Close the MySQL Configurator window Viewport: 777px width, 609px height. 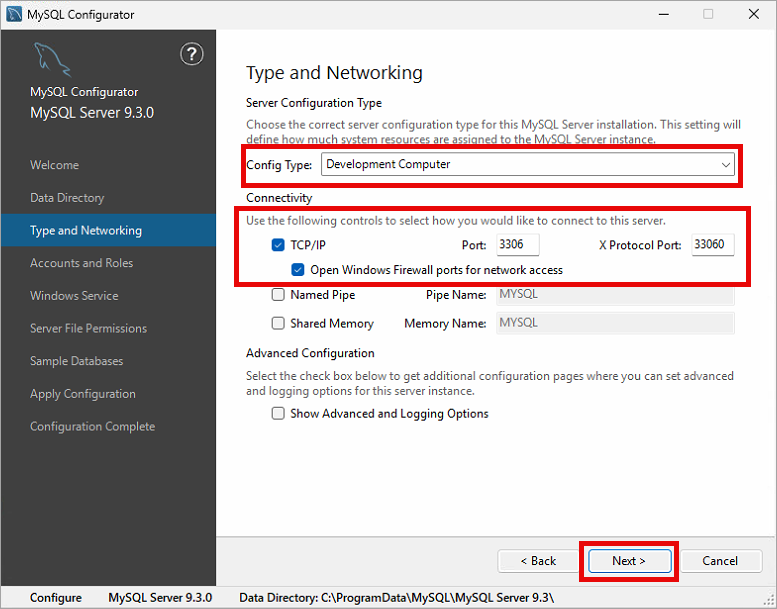pyautogui.click(x=754, y=14)
